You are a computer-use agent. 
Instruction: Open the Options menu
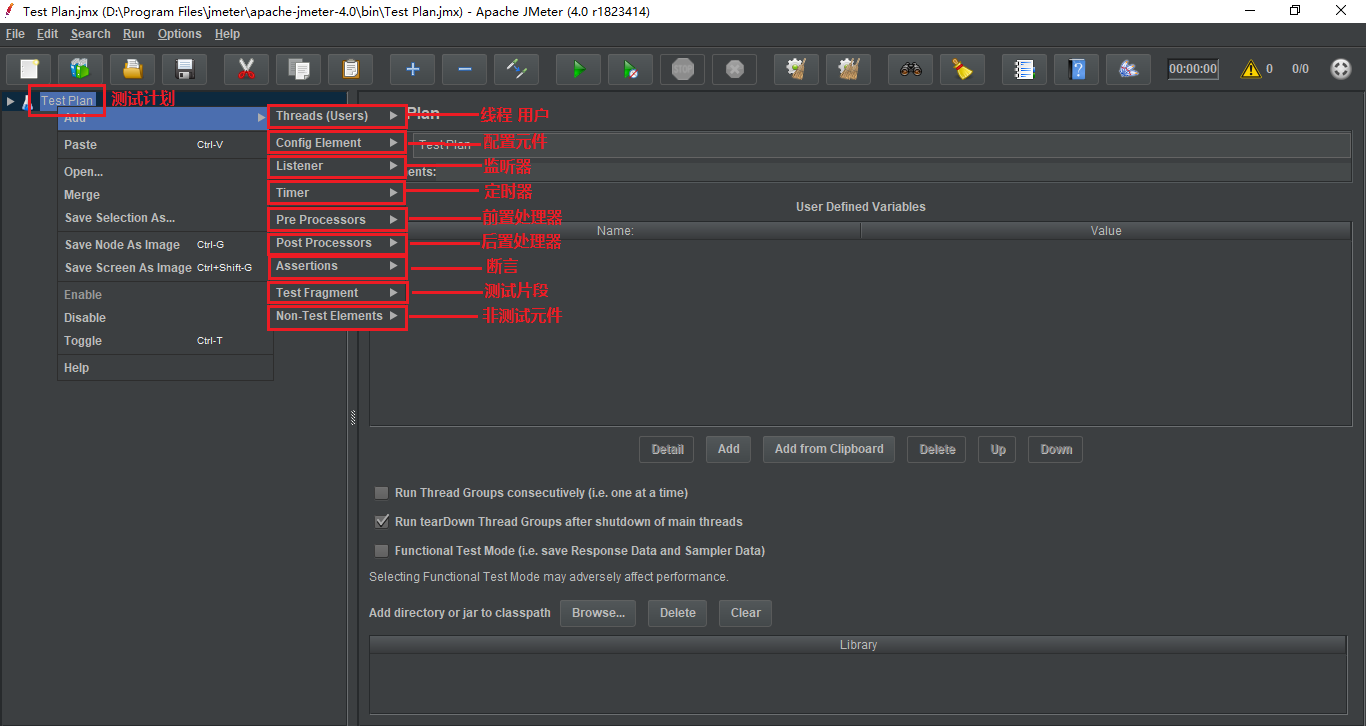pos(180,34)
